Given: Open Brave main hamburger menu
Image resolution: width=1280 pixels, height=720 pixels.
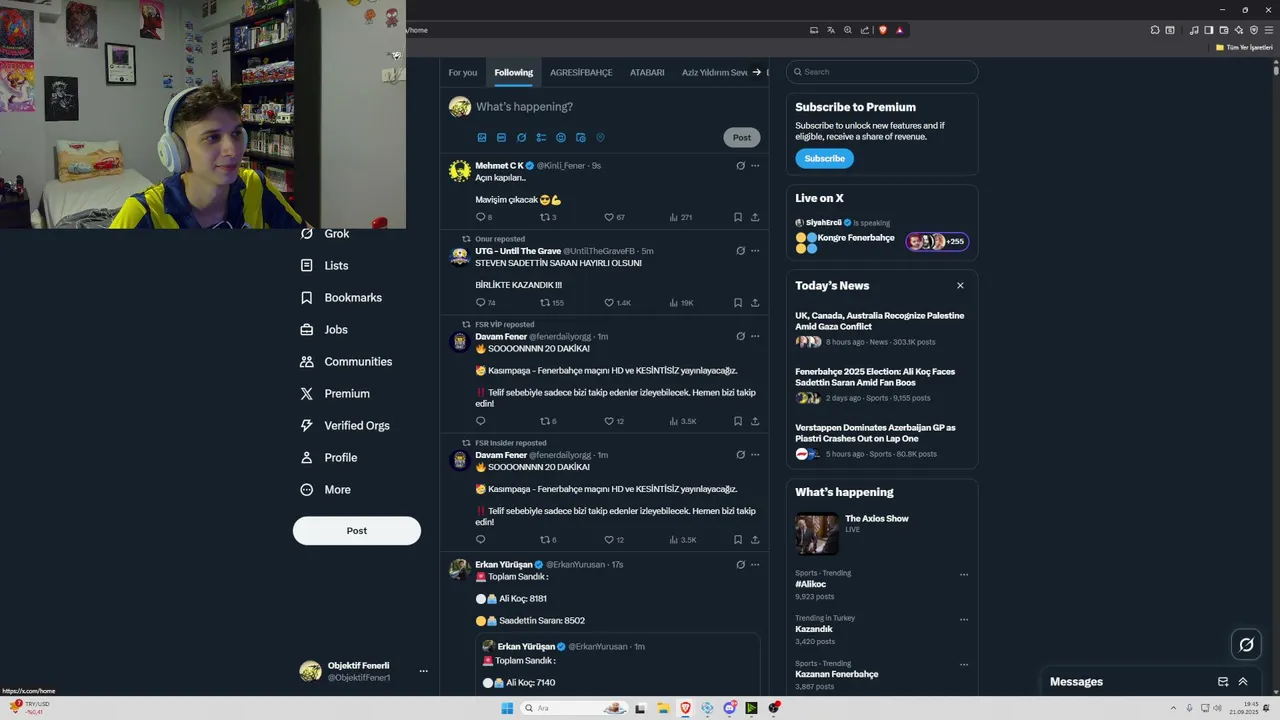Looking at the screenshot, I should point(1268,30).
